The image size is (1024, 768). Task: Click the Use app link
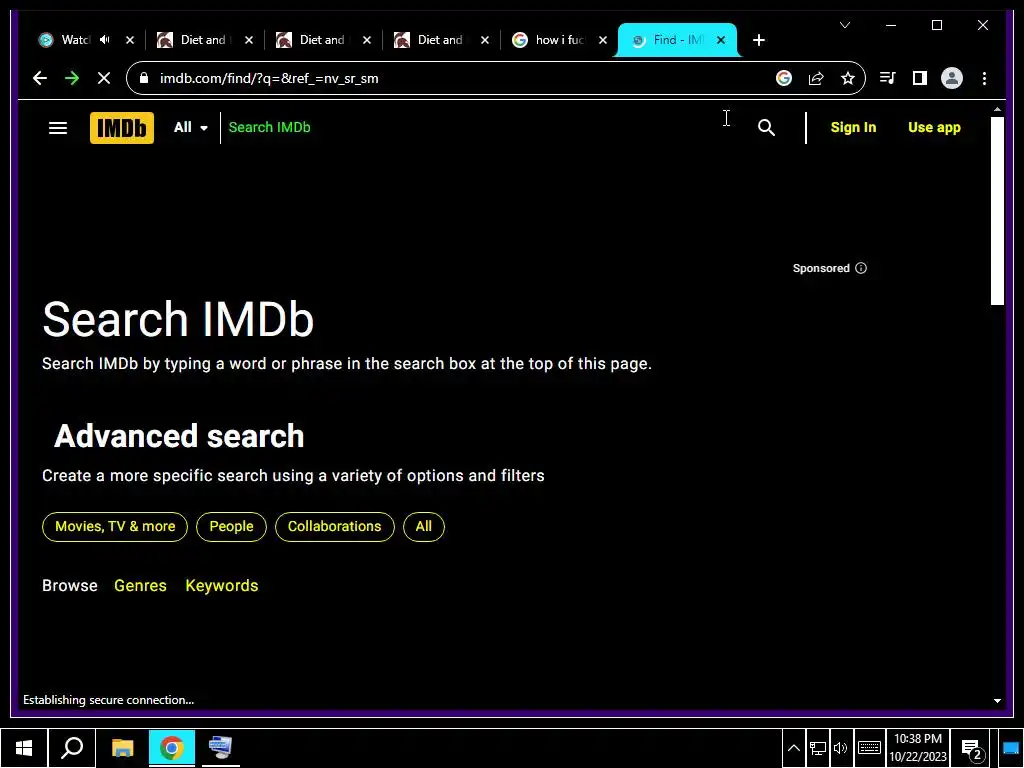point(934,127)
